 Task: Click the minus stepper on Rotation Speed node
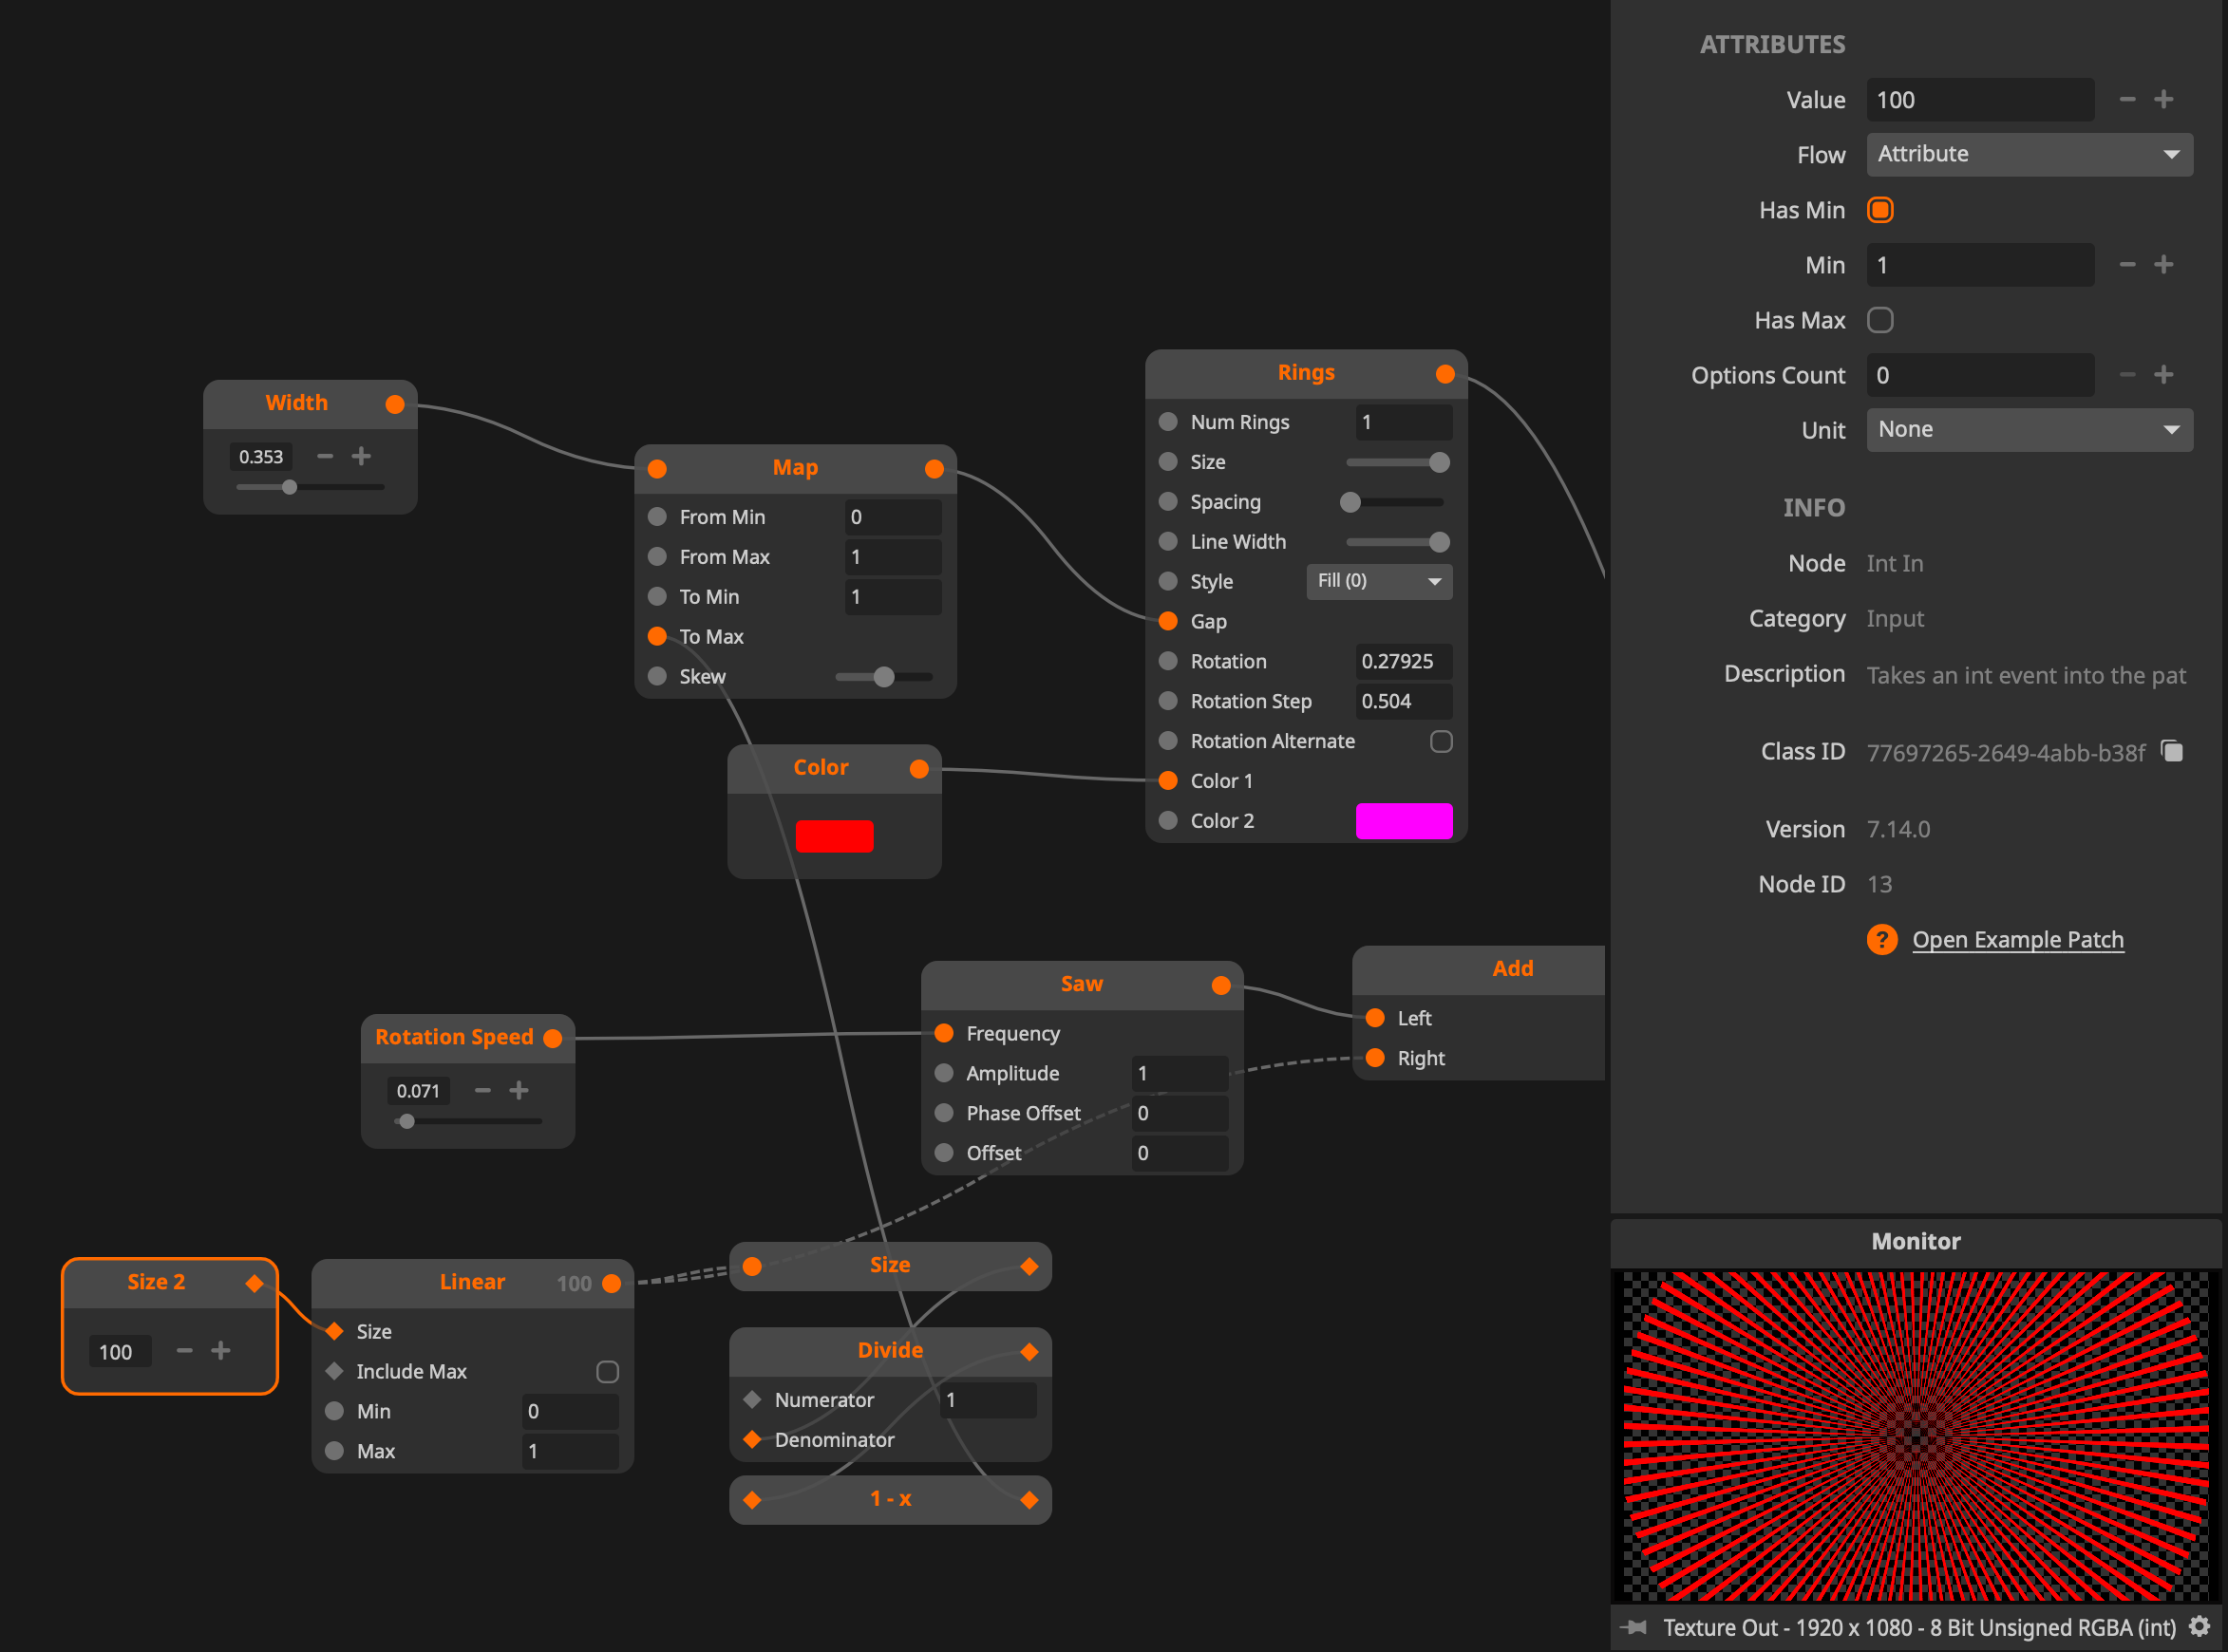click(x=483, y=1090)
